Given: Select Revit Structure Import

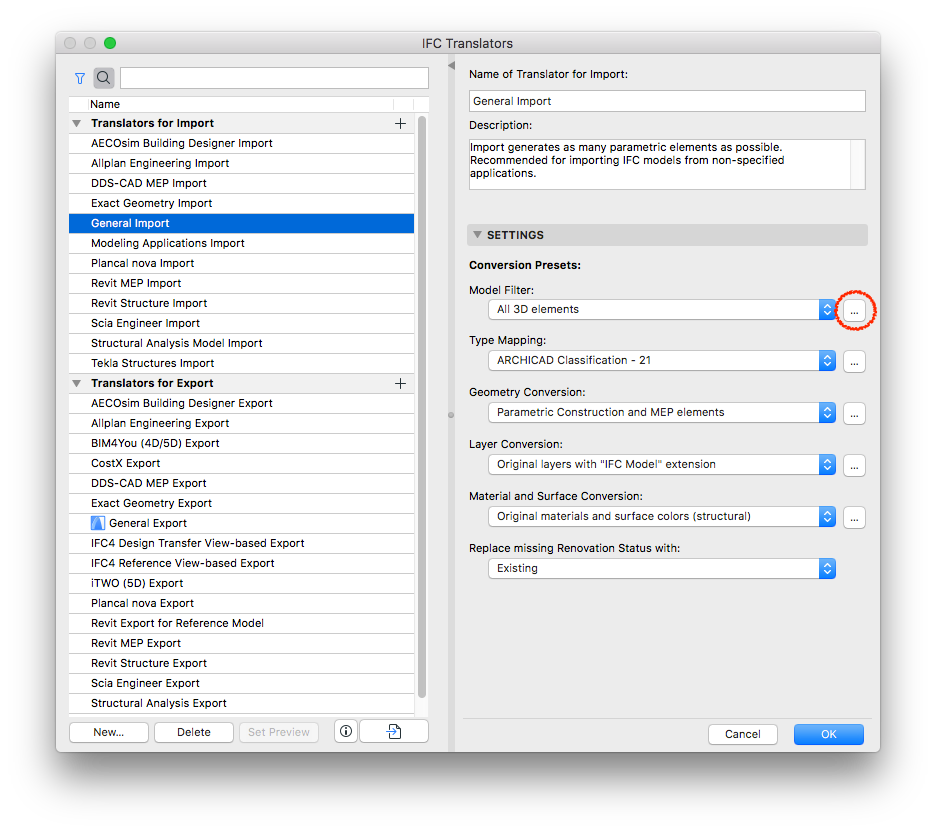Looking at the screenshot, I should click(242, 303).
